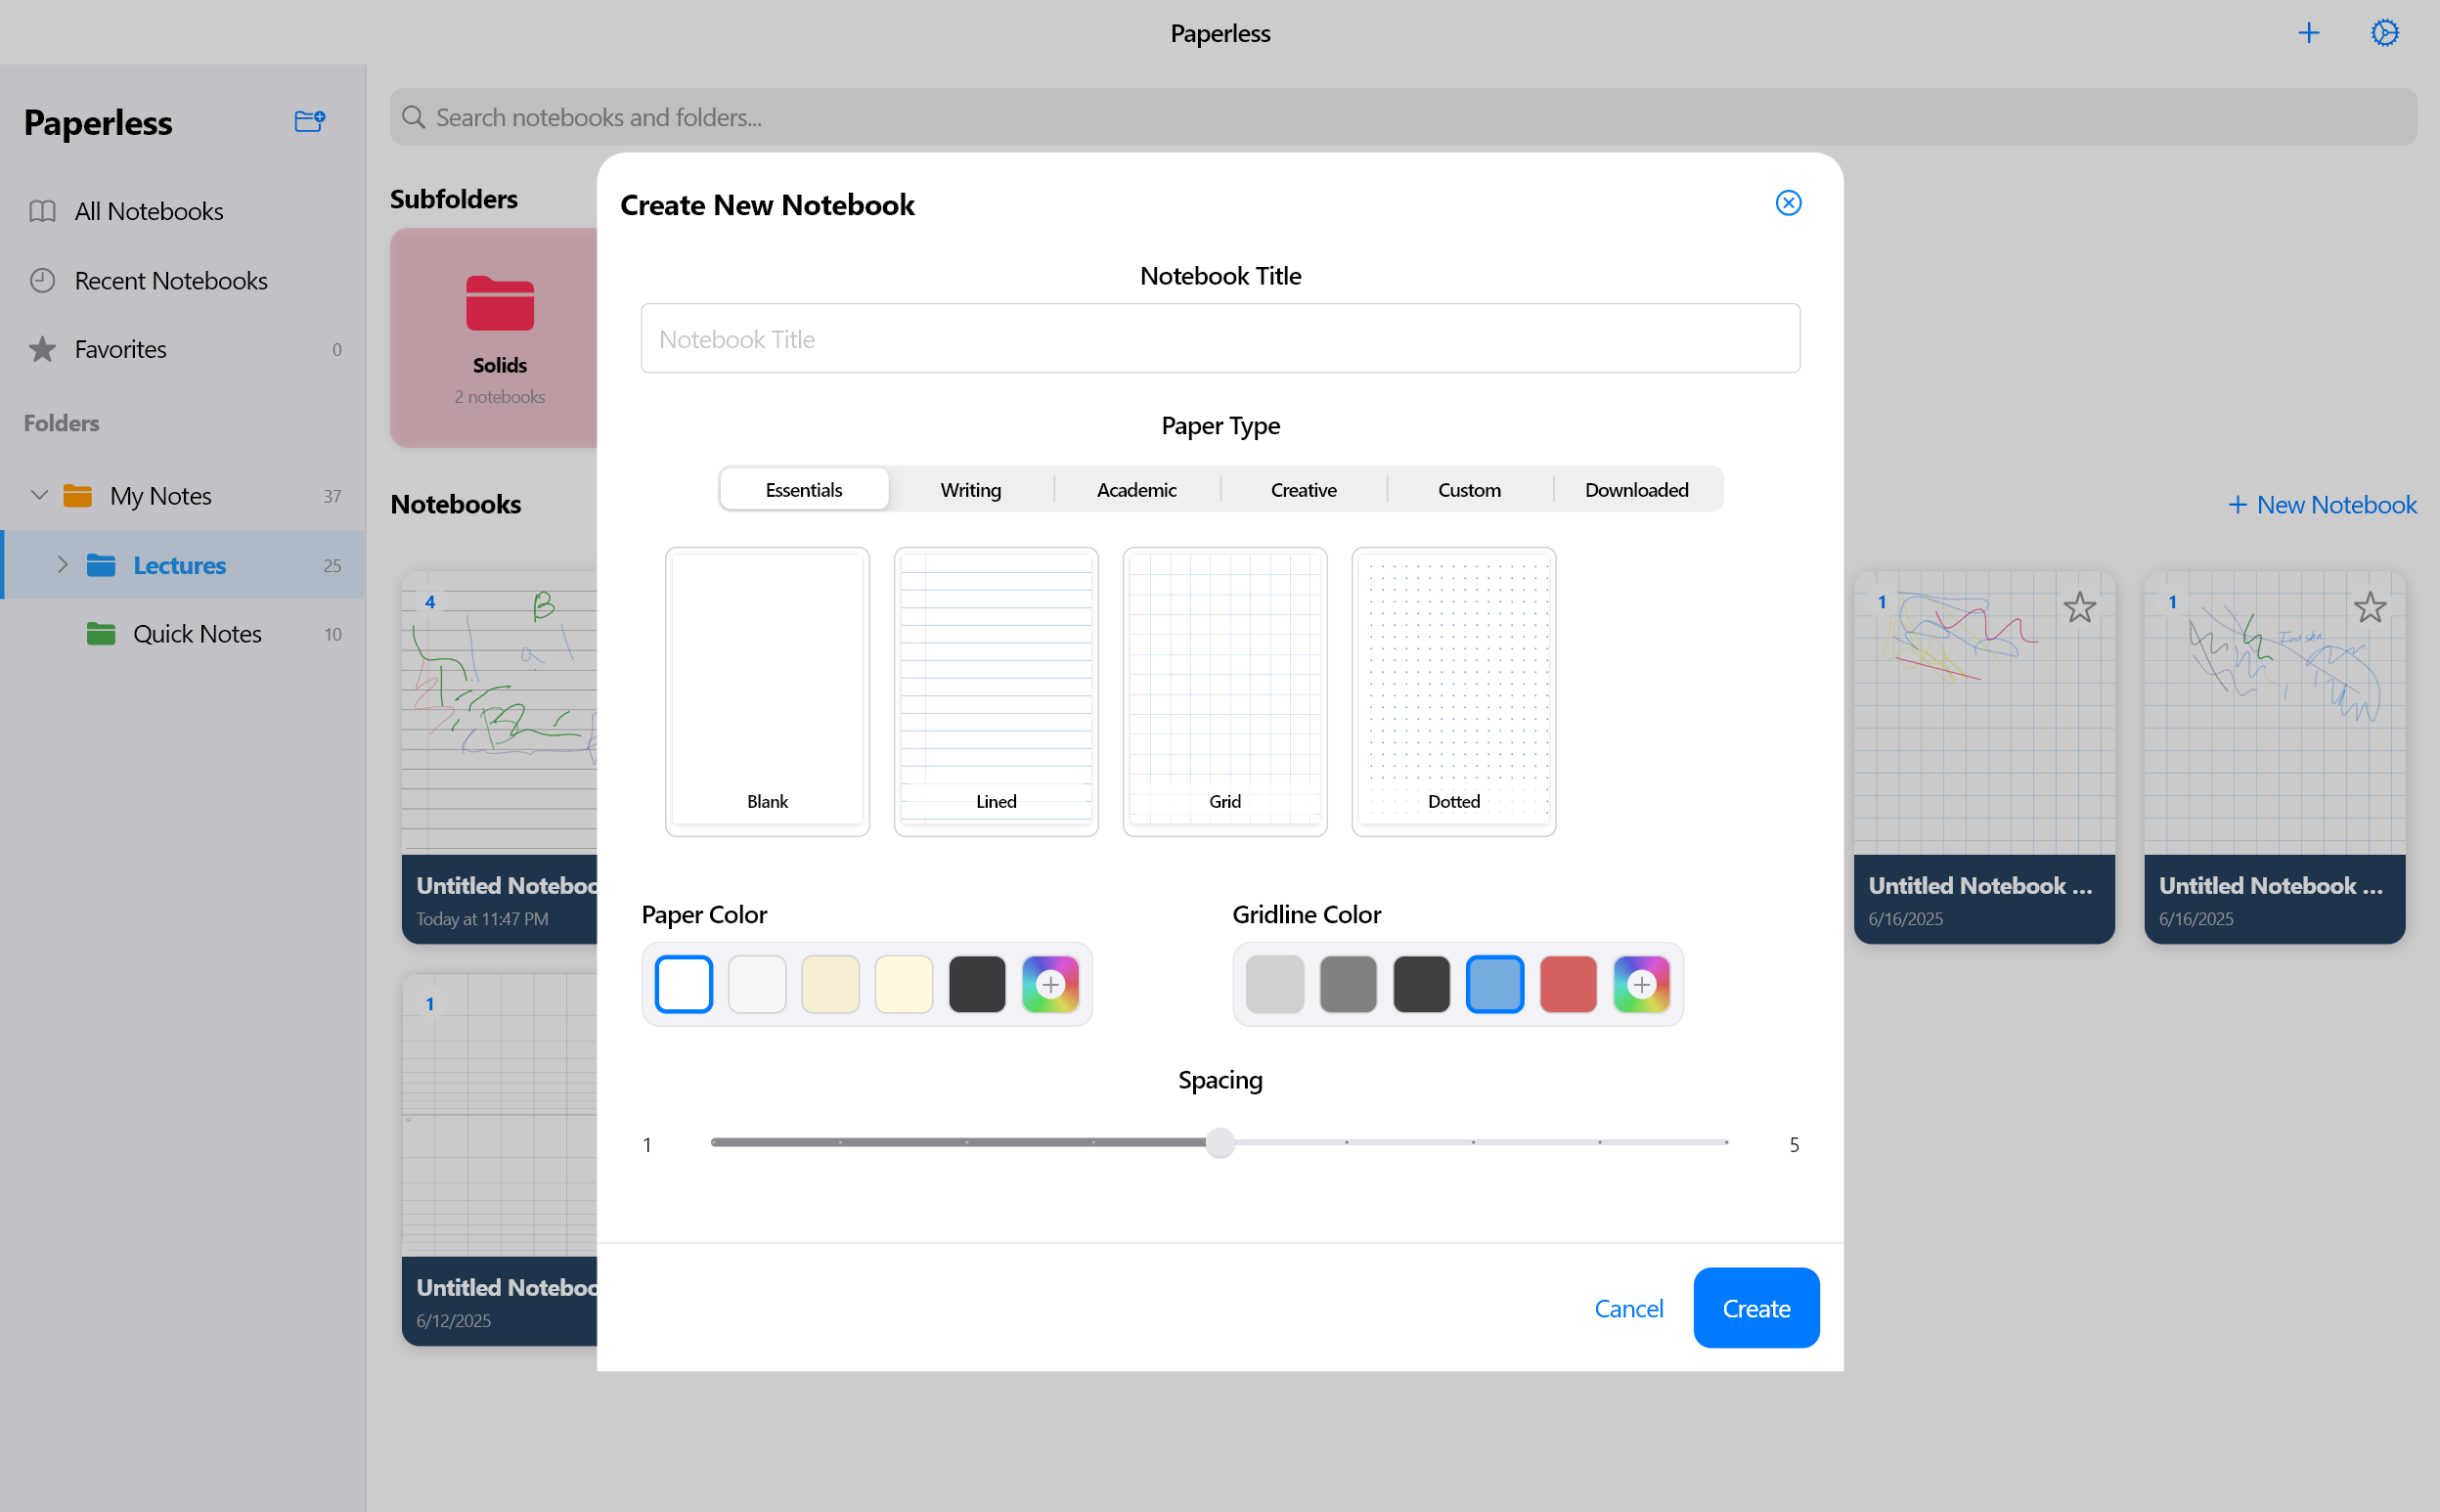Select medium gray gridline color swatch
This screenshot has width=2440, height=1512.
[x=1348, y=984]
